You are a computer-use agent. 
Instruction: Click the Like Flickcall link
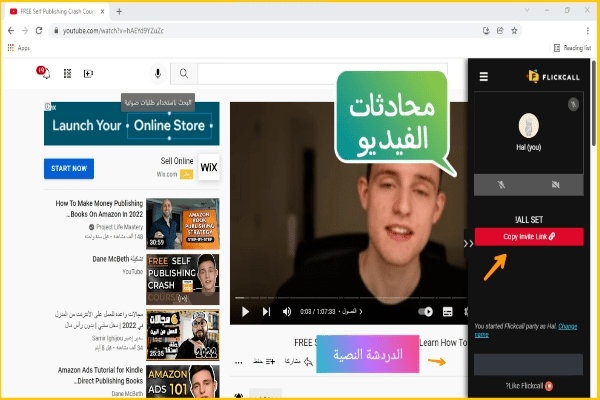[x=528, y=386]
